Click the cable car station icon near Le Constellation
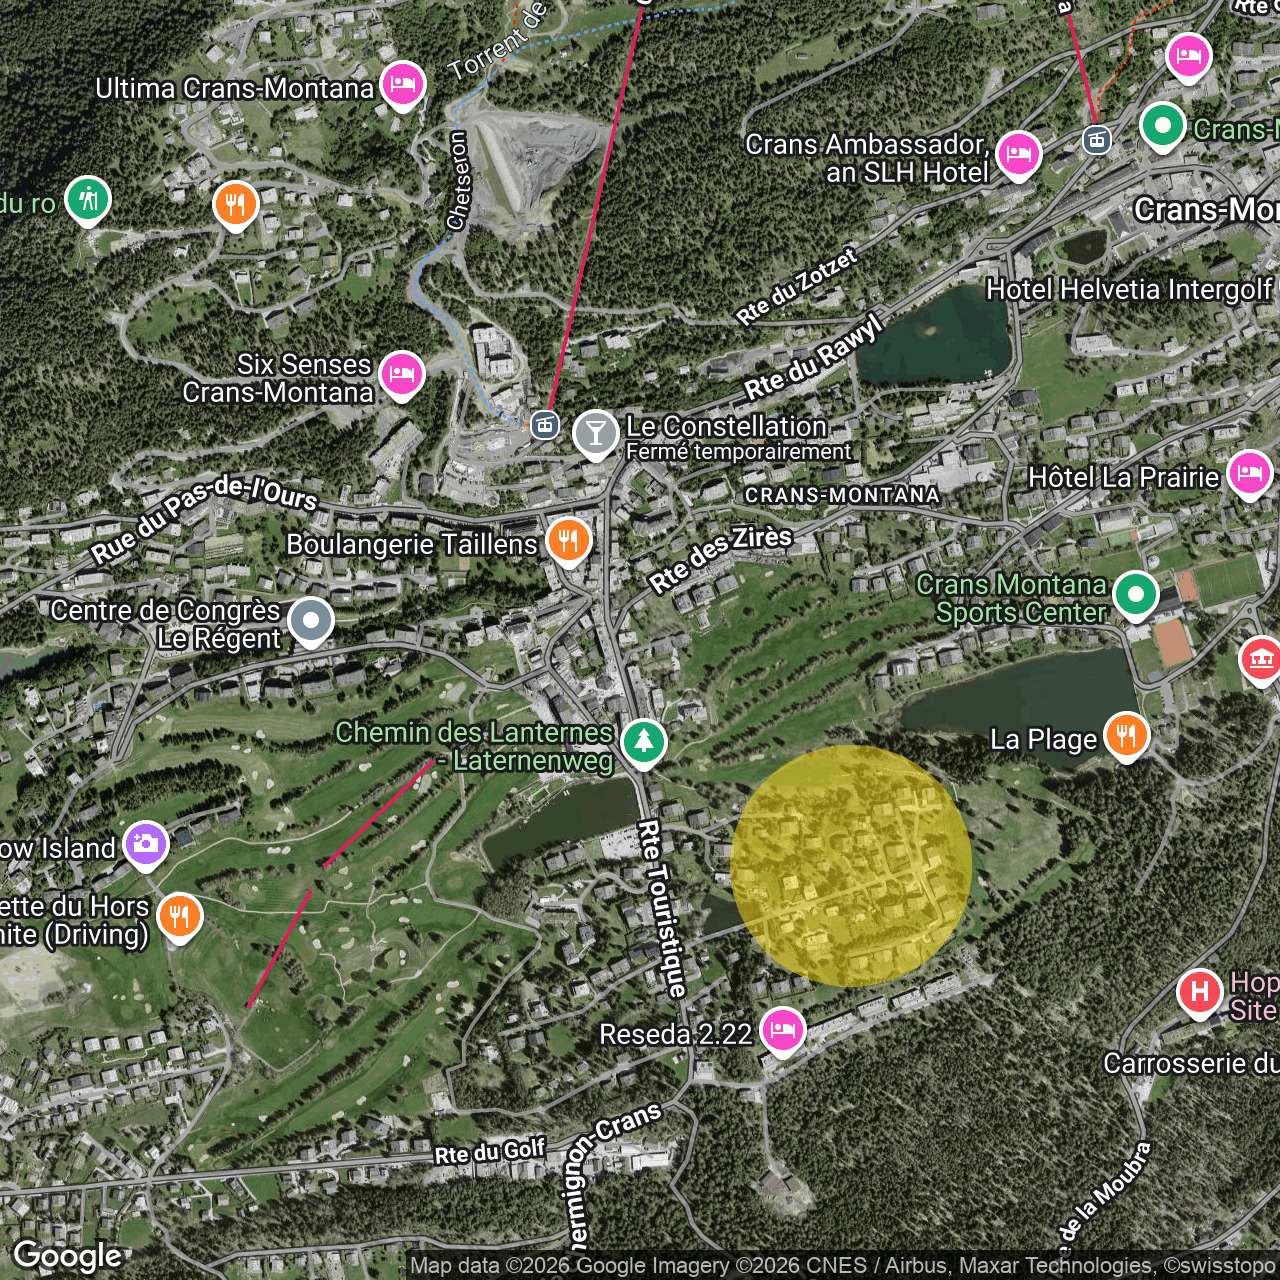Screen dimensions: 1280x1280 [544, 425]
